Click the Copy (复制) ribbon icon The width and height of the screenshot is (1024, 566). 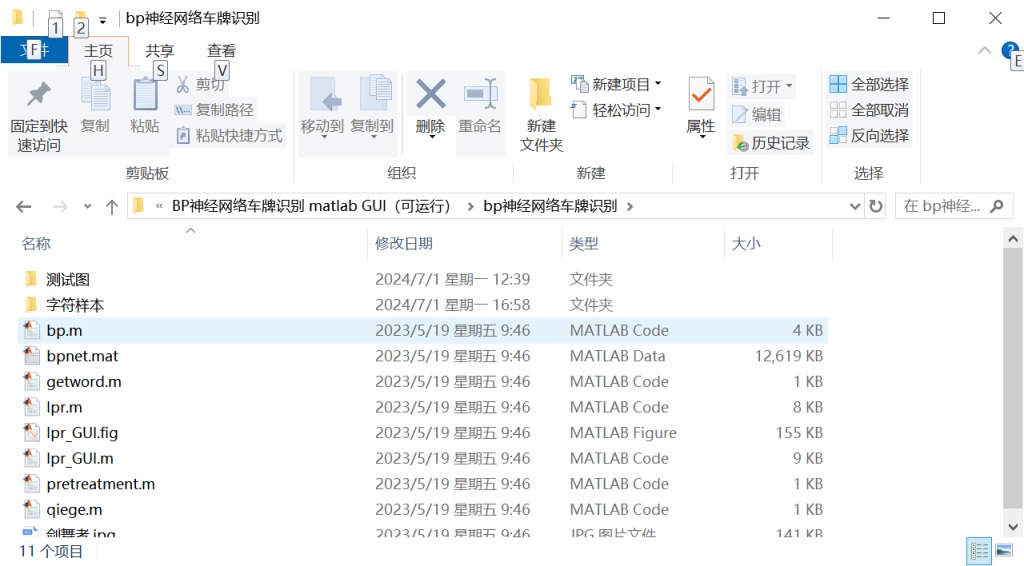[x=95, y=95]
